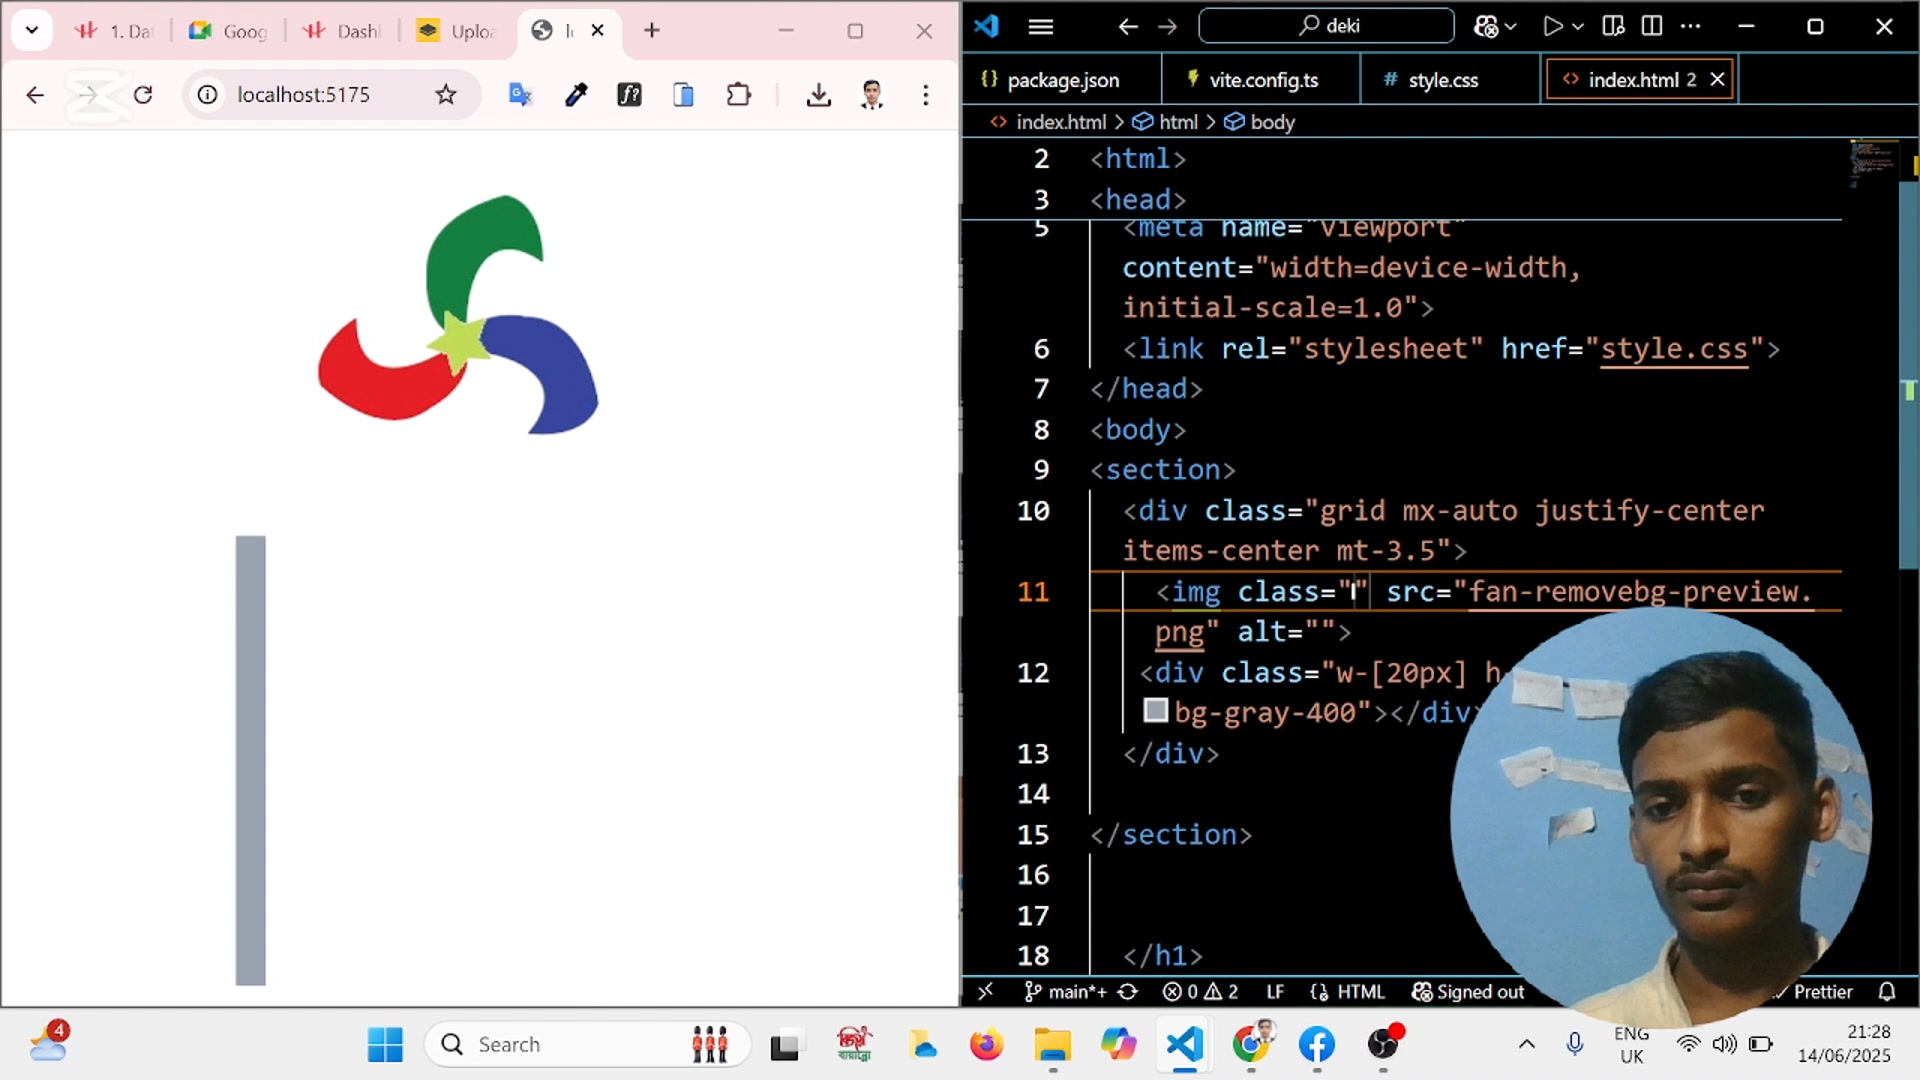The width and height of the screenshot is (1920, 1080).
Task: Open a new Chrome tab
Action: [x=652, y=30]
